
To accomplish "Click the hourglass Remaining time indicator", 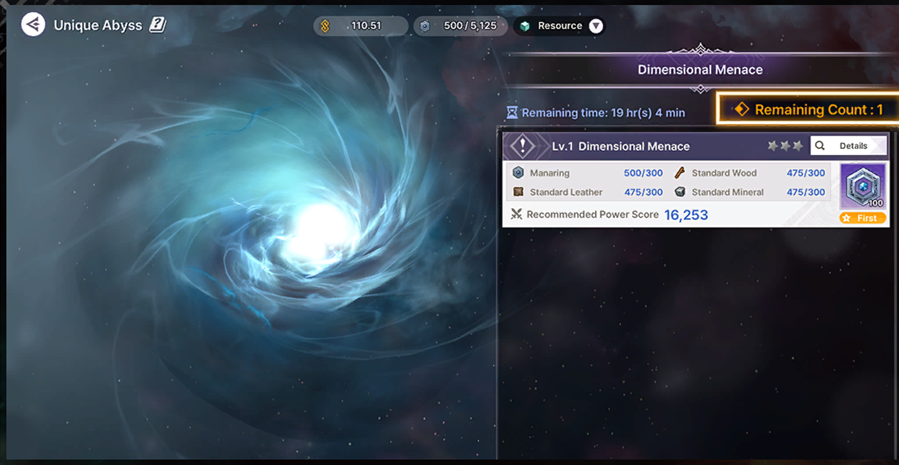I will pyautogui.click(x=512, y=113).
